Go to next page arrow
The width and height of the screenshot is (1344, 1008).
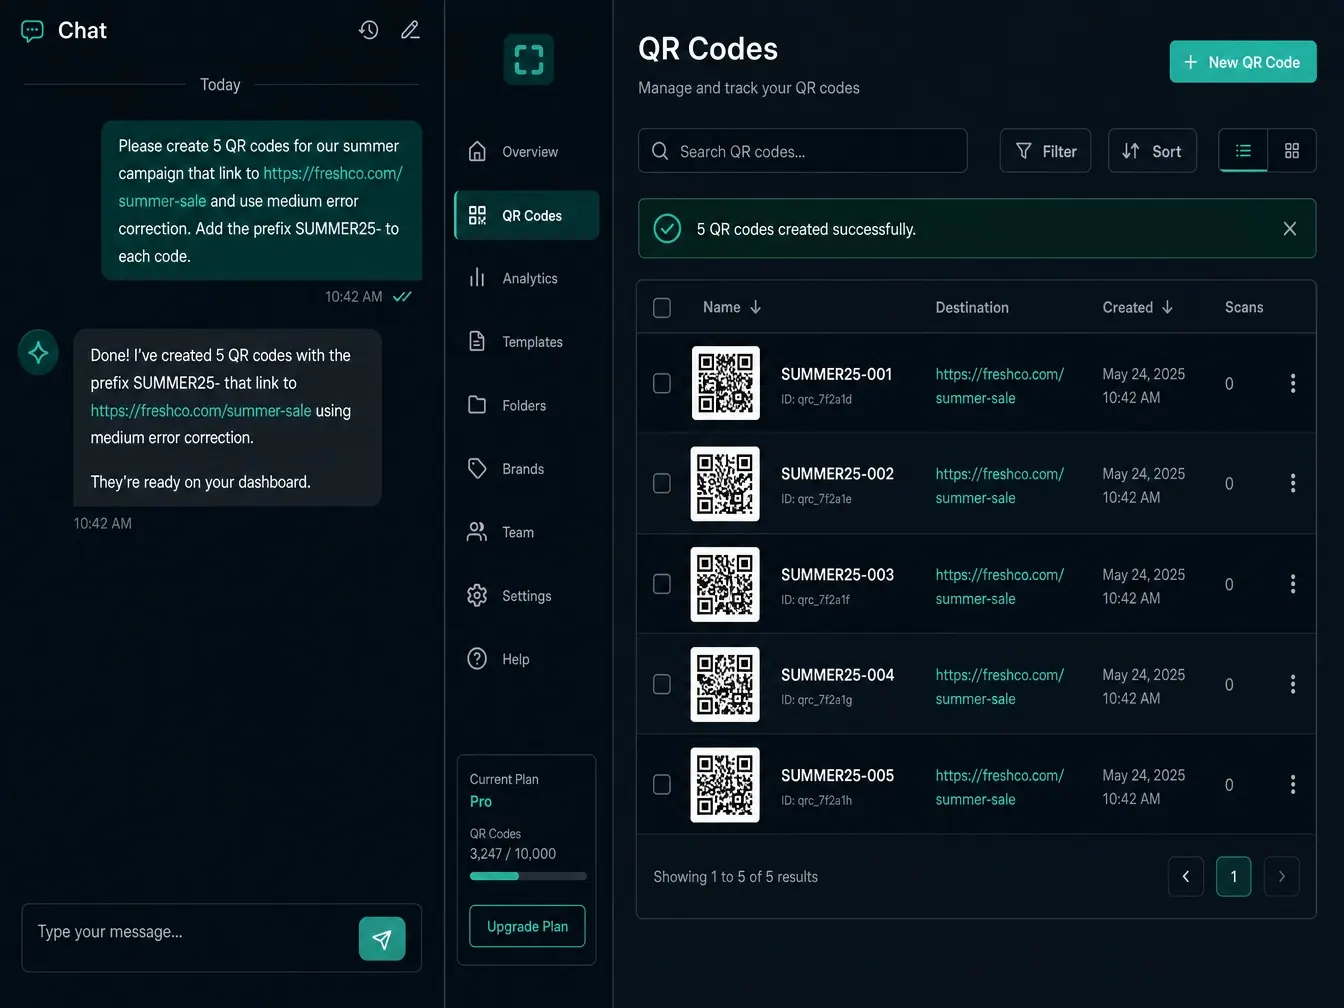(1281, 877)
